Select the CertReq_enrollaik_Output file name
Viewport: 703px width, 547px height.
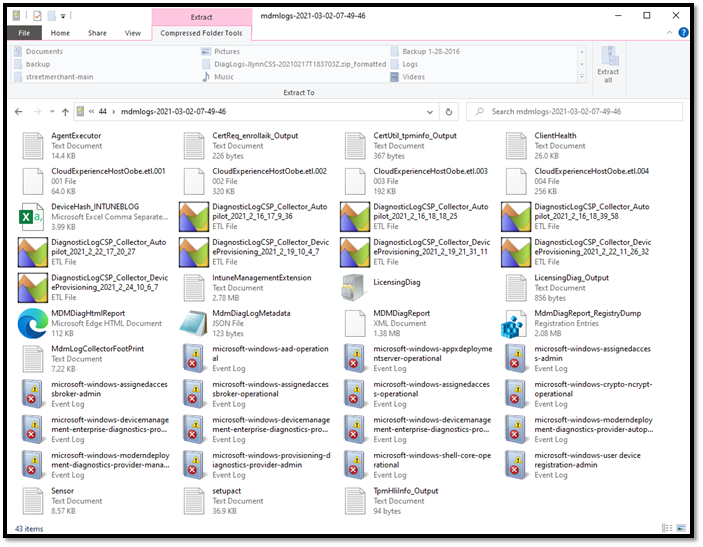tap(255, 135)
